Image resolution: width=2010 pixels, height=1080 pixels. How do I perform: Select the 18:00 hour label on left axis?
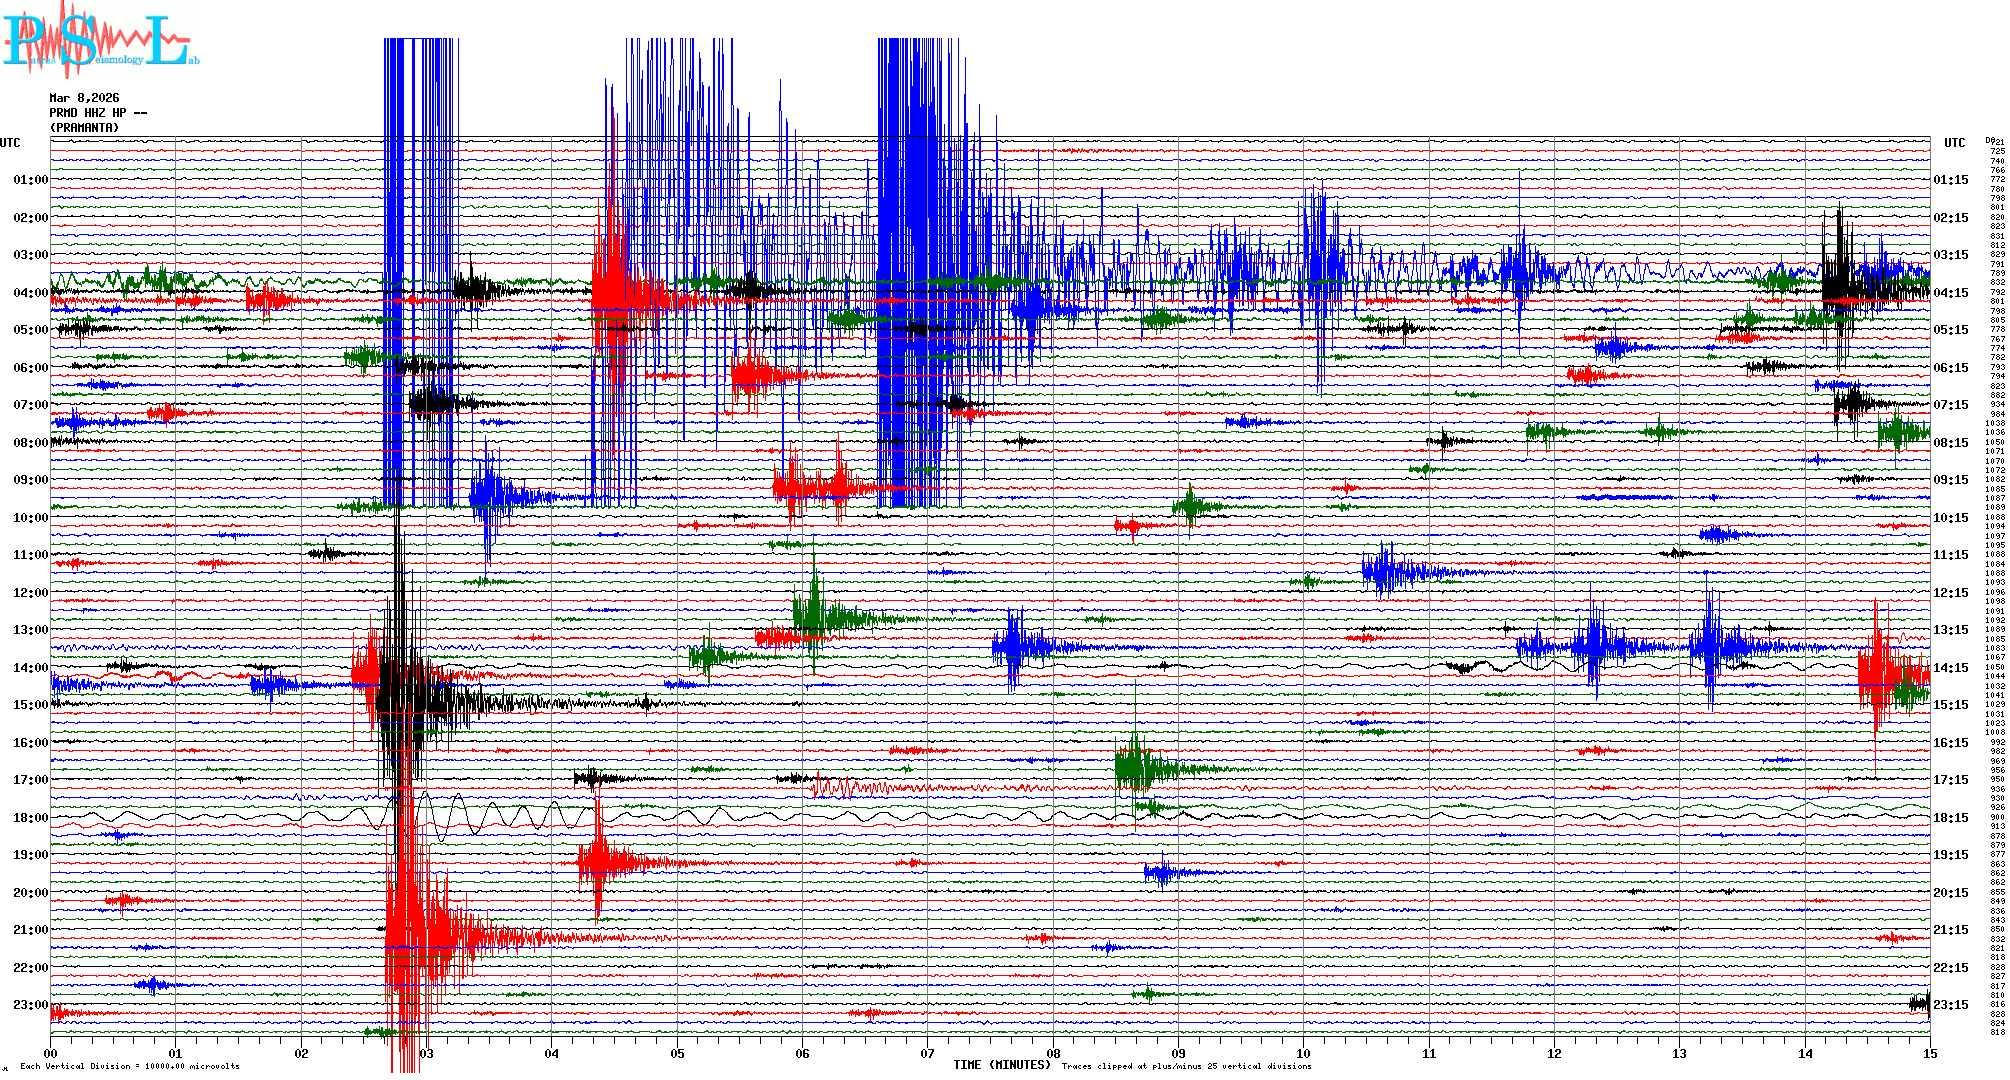click(30, 818)
